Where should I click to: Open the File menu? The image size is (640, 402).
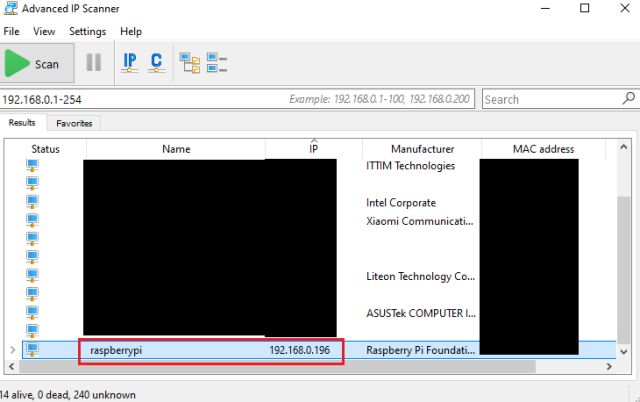pyautogui.click(x=11, y=31)
